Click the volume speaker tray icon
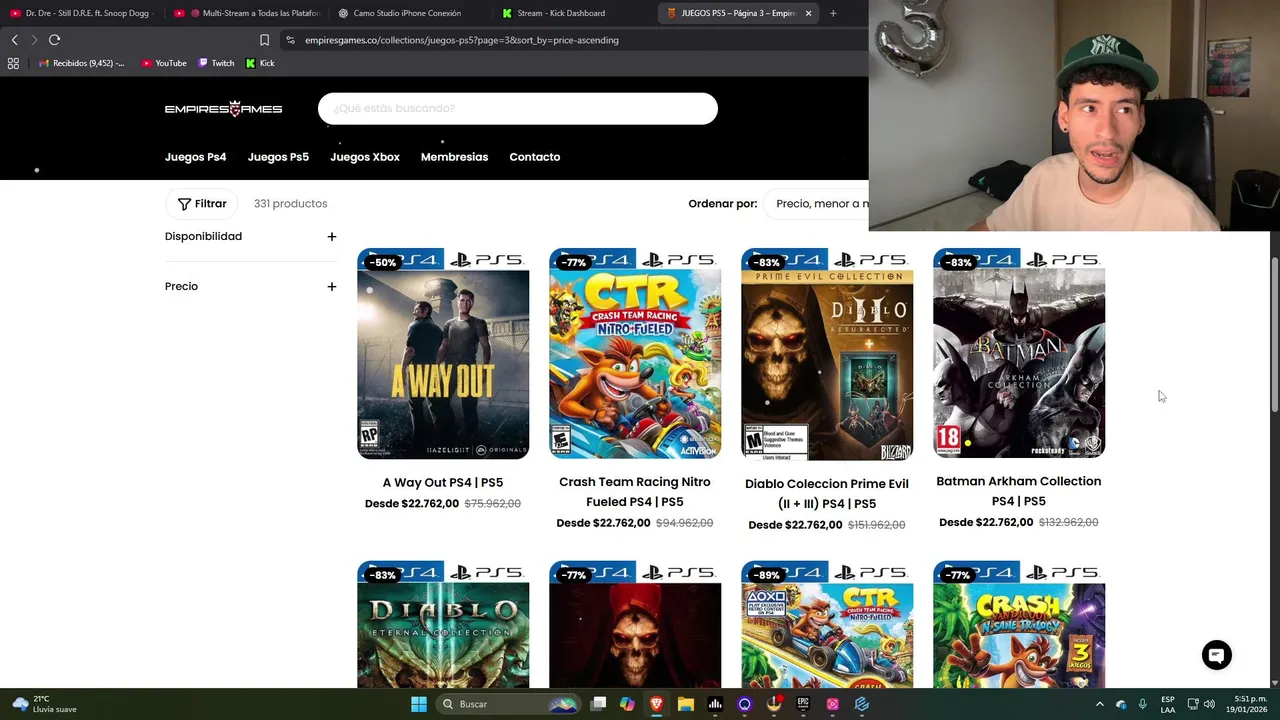The height and width of the screenshot is (720, 1280). (1209, 704)
